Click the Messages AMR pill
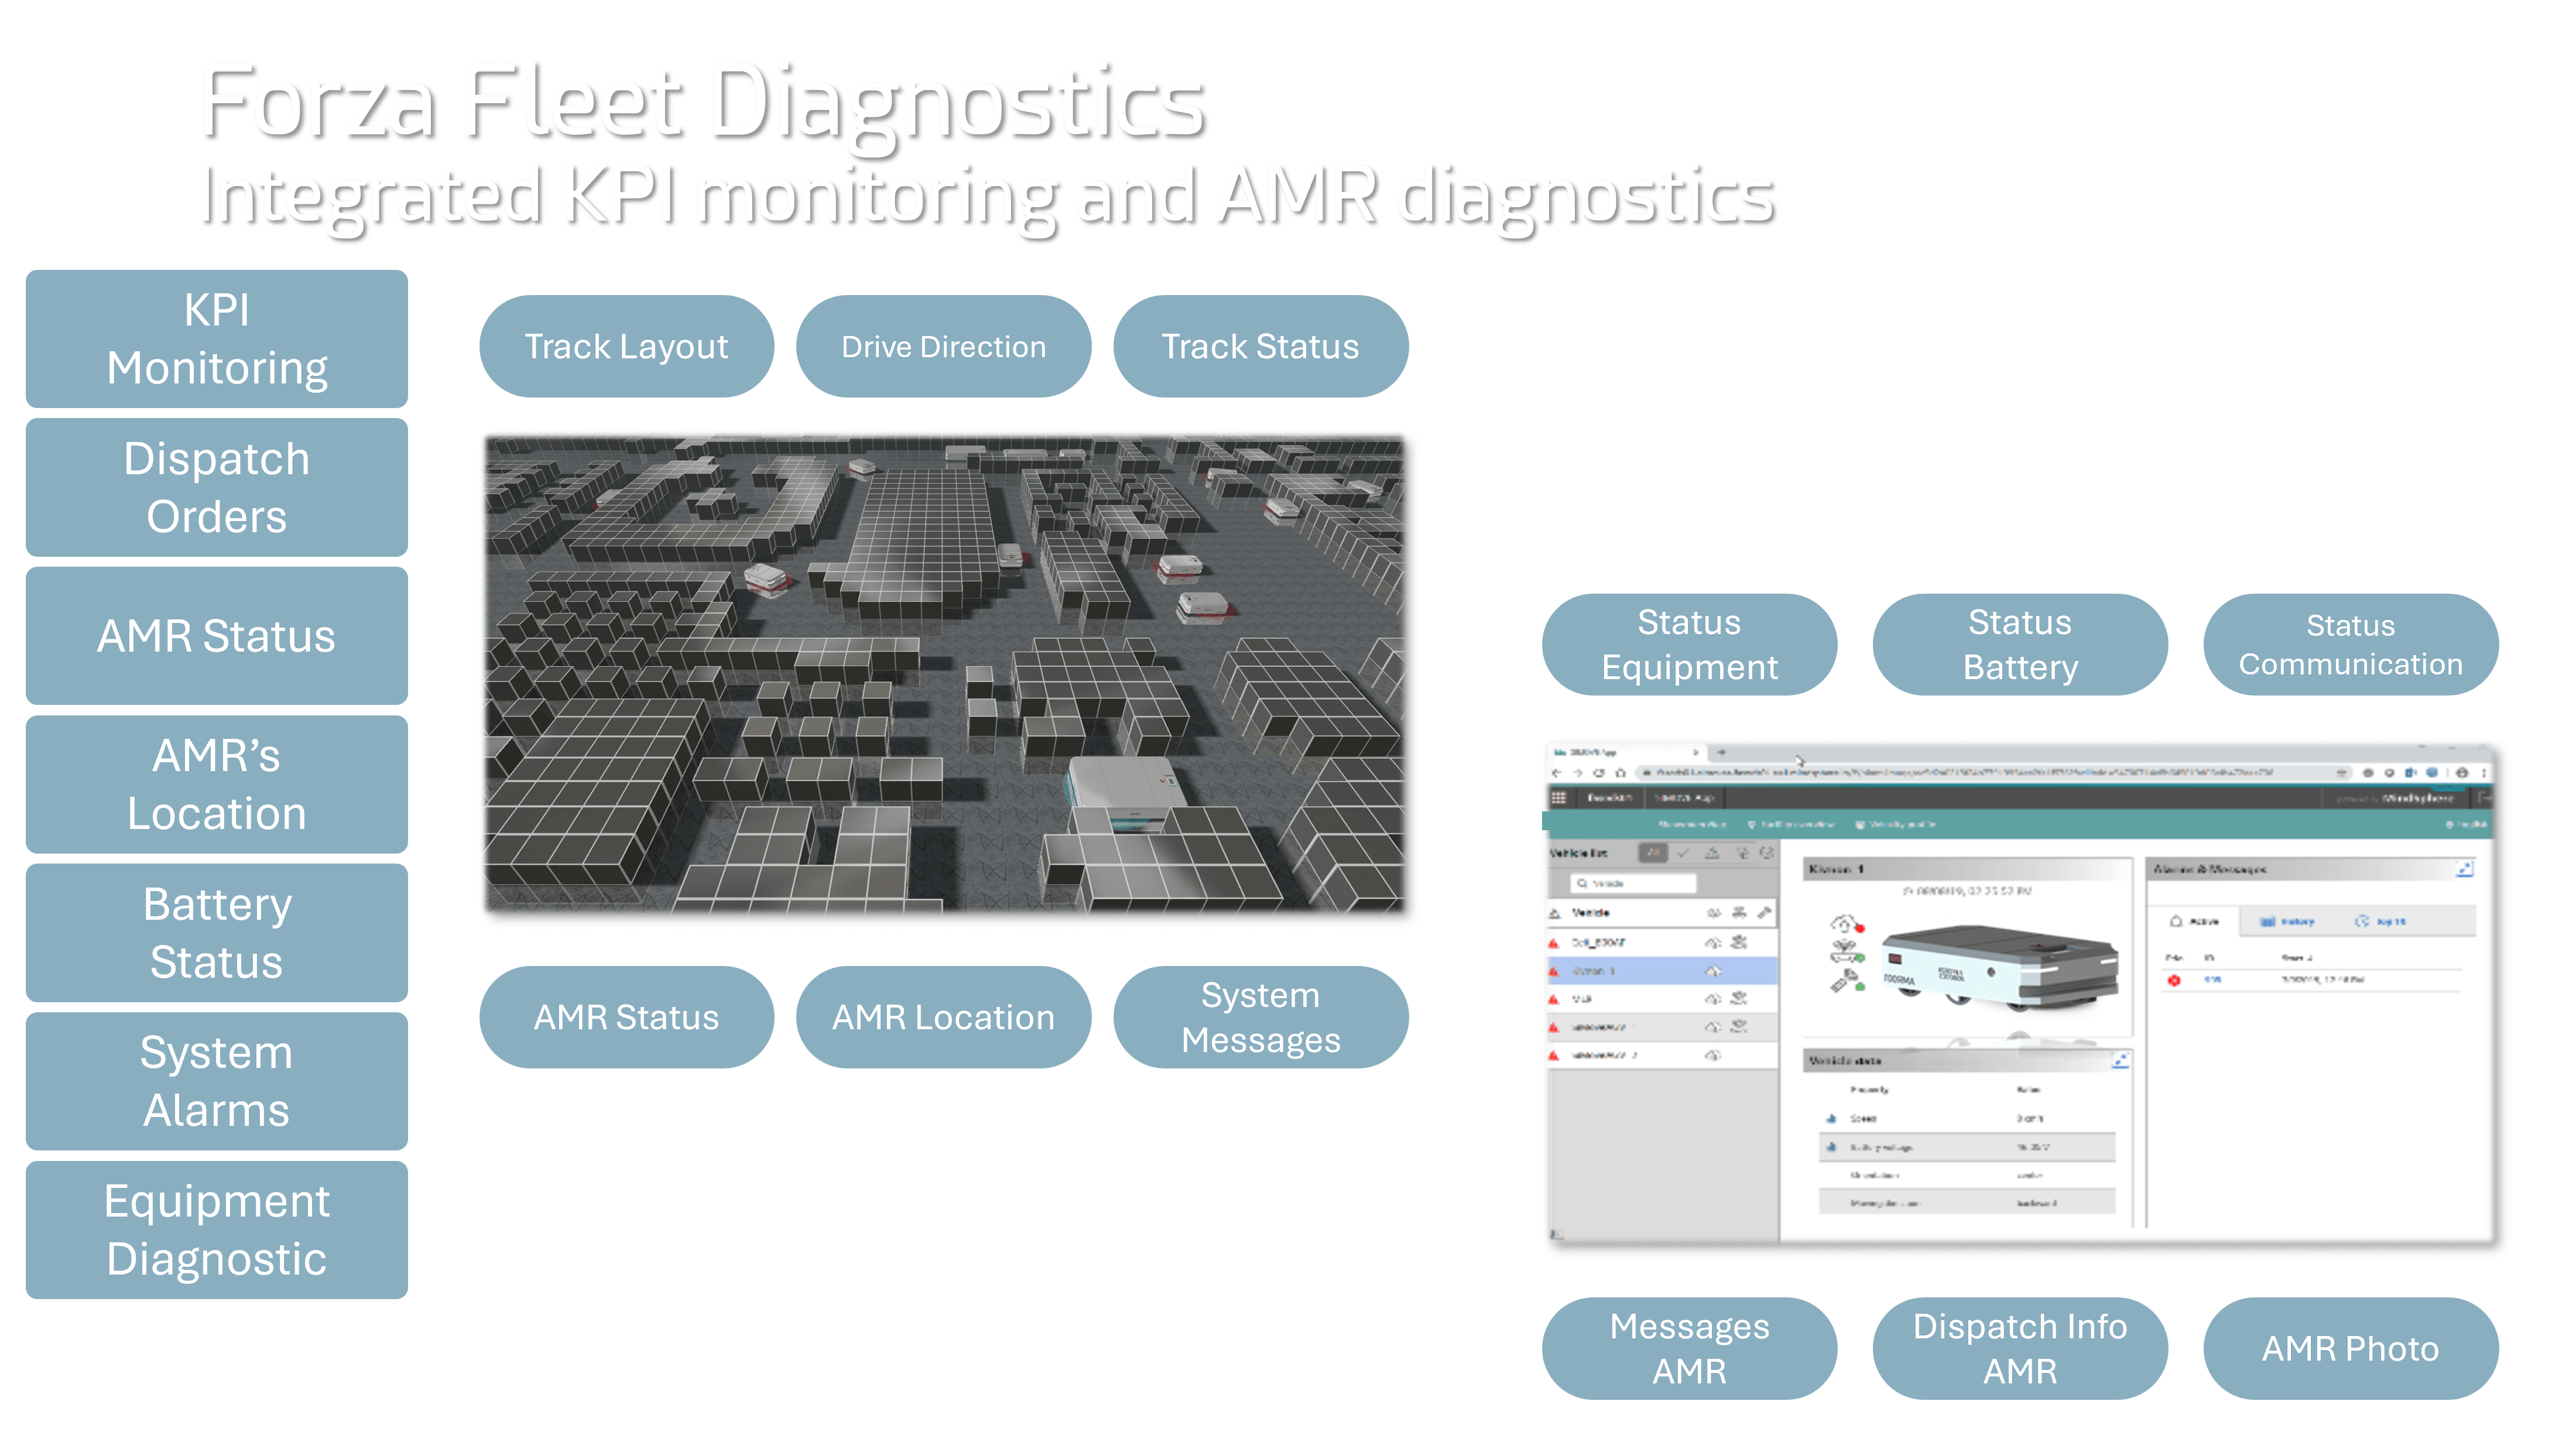Viewport: 2576px width, 1449px height. click(1690, 1348)
